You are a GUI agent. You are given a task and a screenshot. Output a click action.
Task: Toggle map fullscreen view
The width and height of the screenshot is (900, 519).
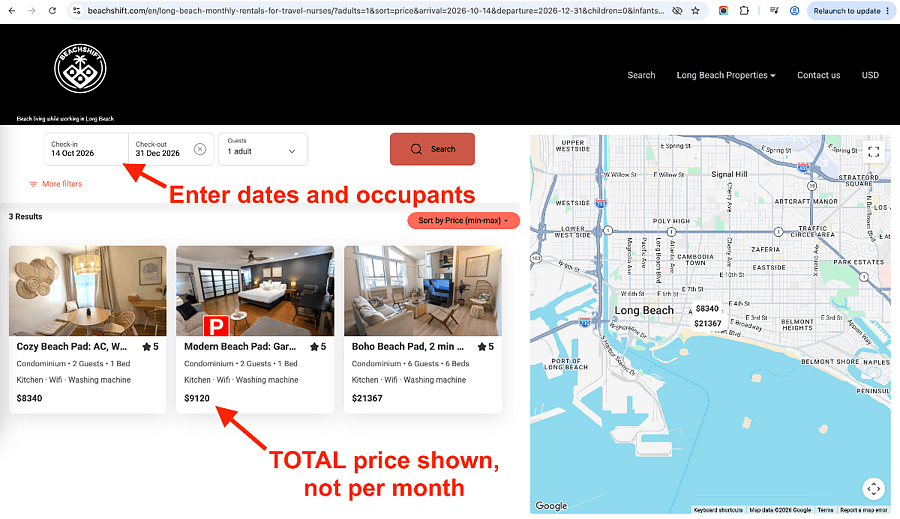tap(874, 152)
